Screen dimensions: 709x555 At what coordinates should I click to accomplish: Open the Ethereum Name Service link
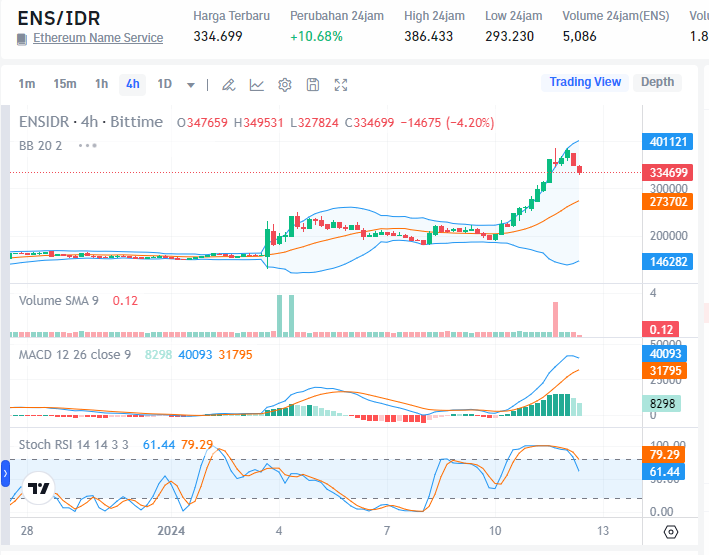tap(98, 38)
